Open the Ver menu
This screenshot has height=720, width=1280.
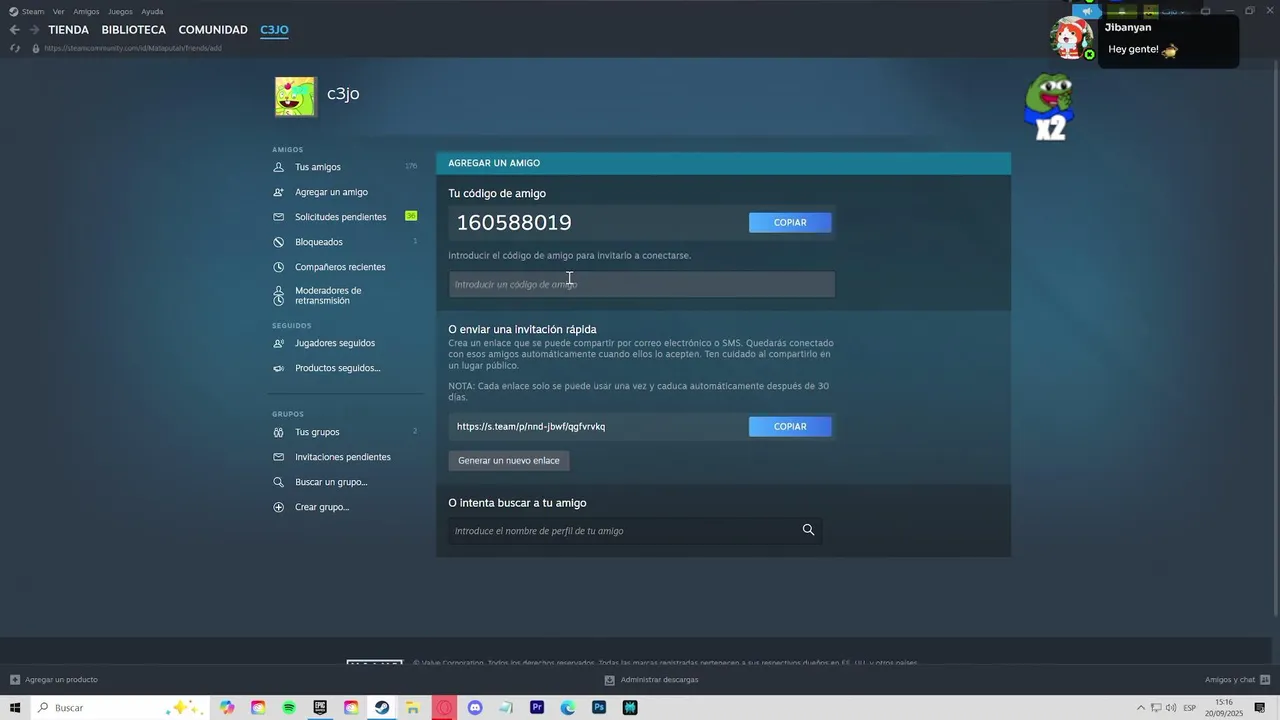[58, 12]
